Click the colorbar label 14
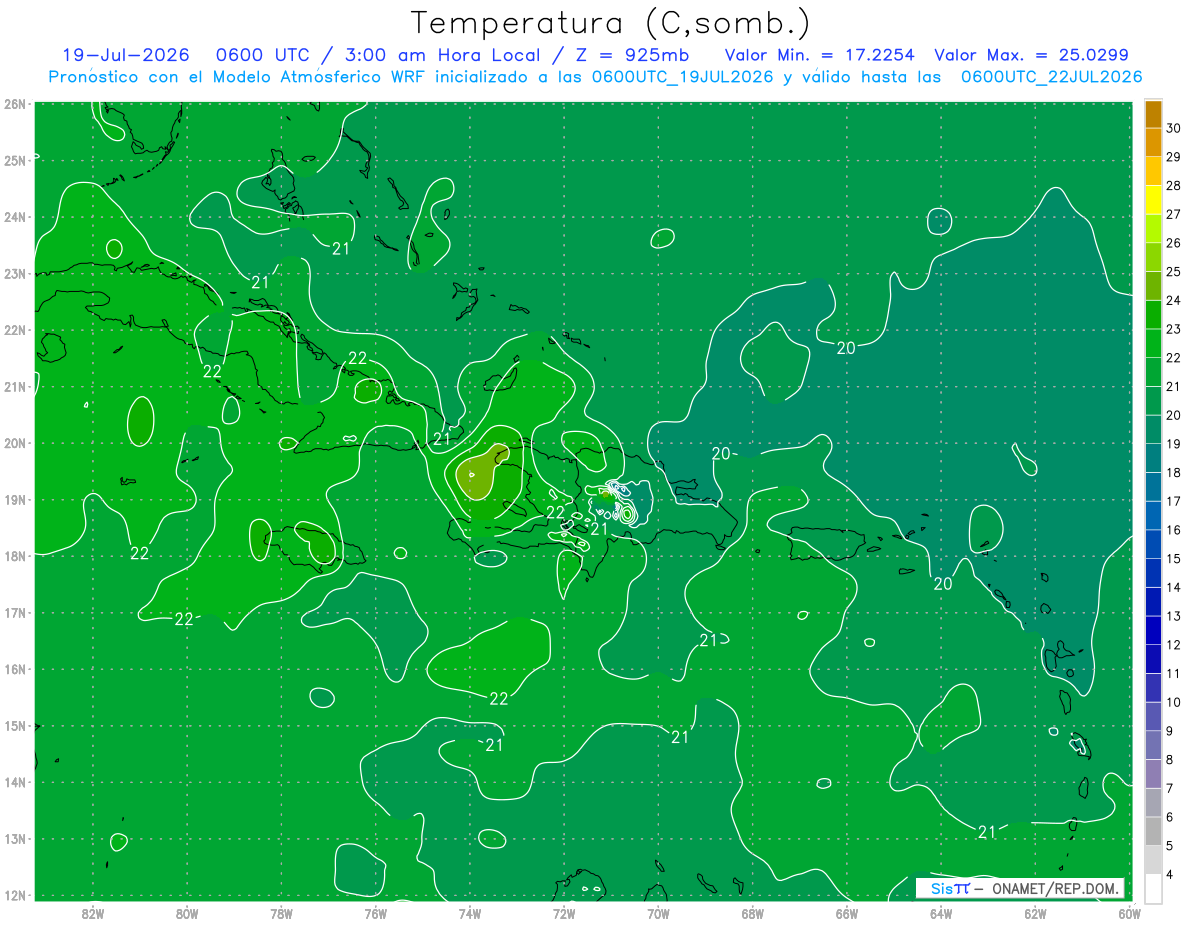The height and width of the screenshot is (927, 1200). coord(1173,587)
